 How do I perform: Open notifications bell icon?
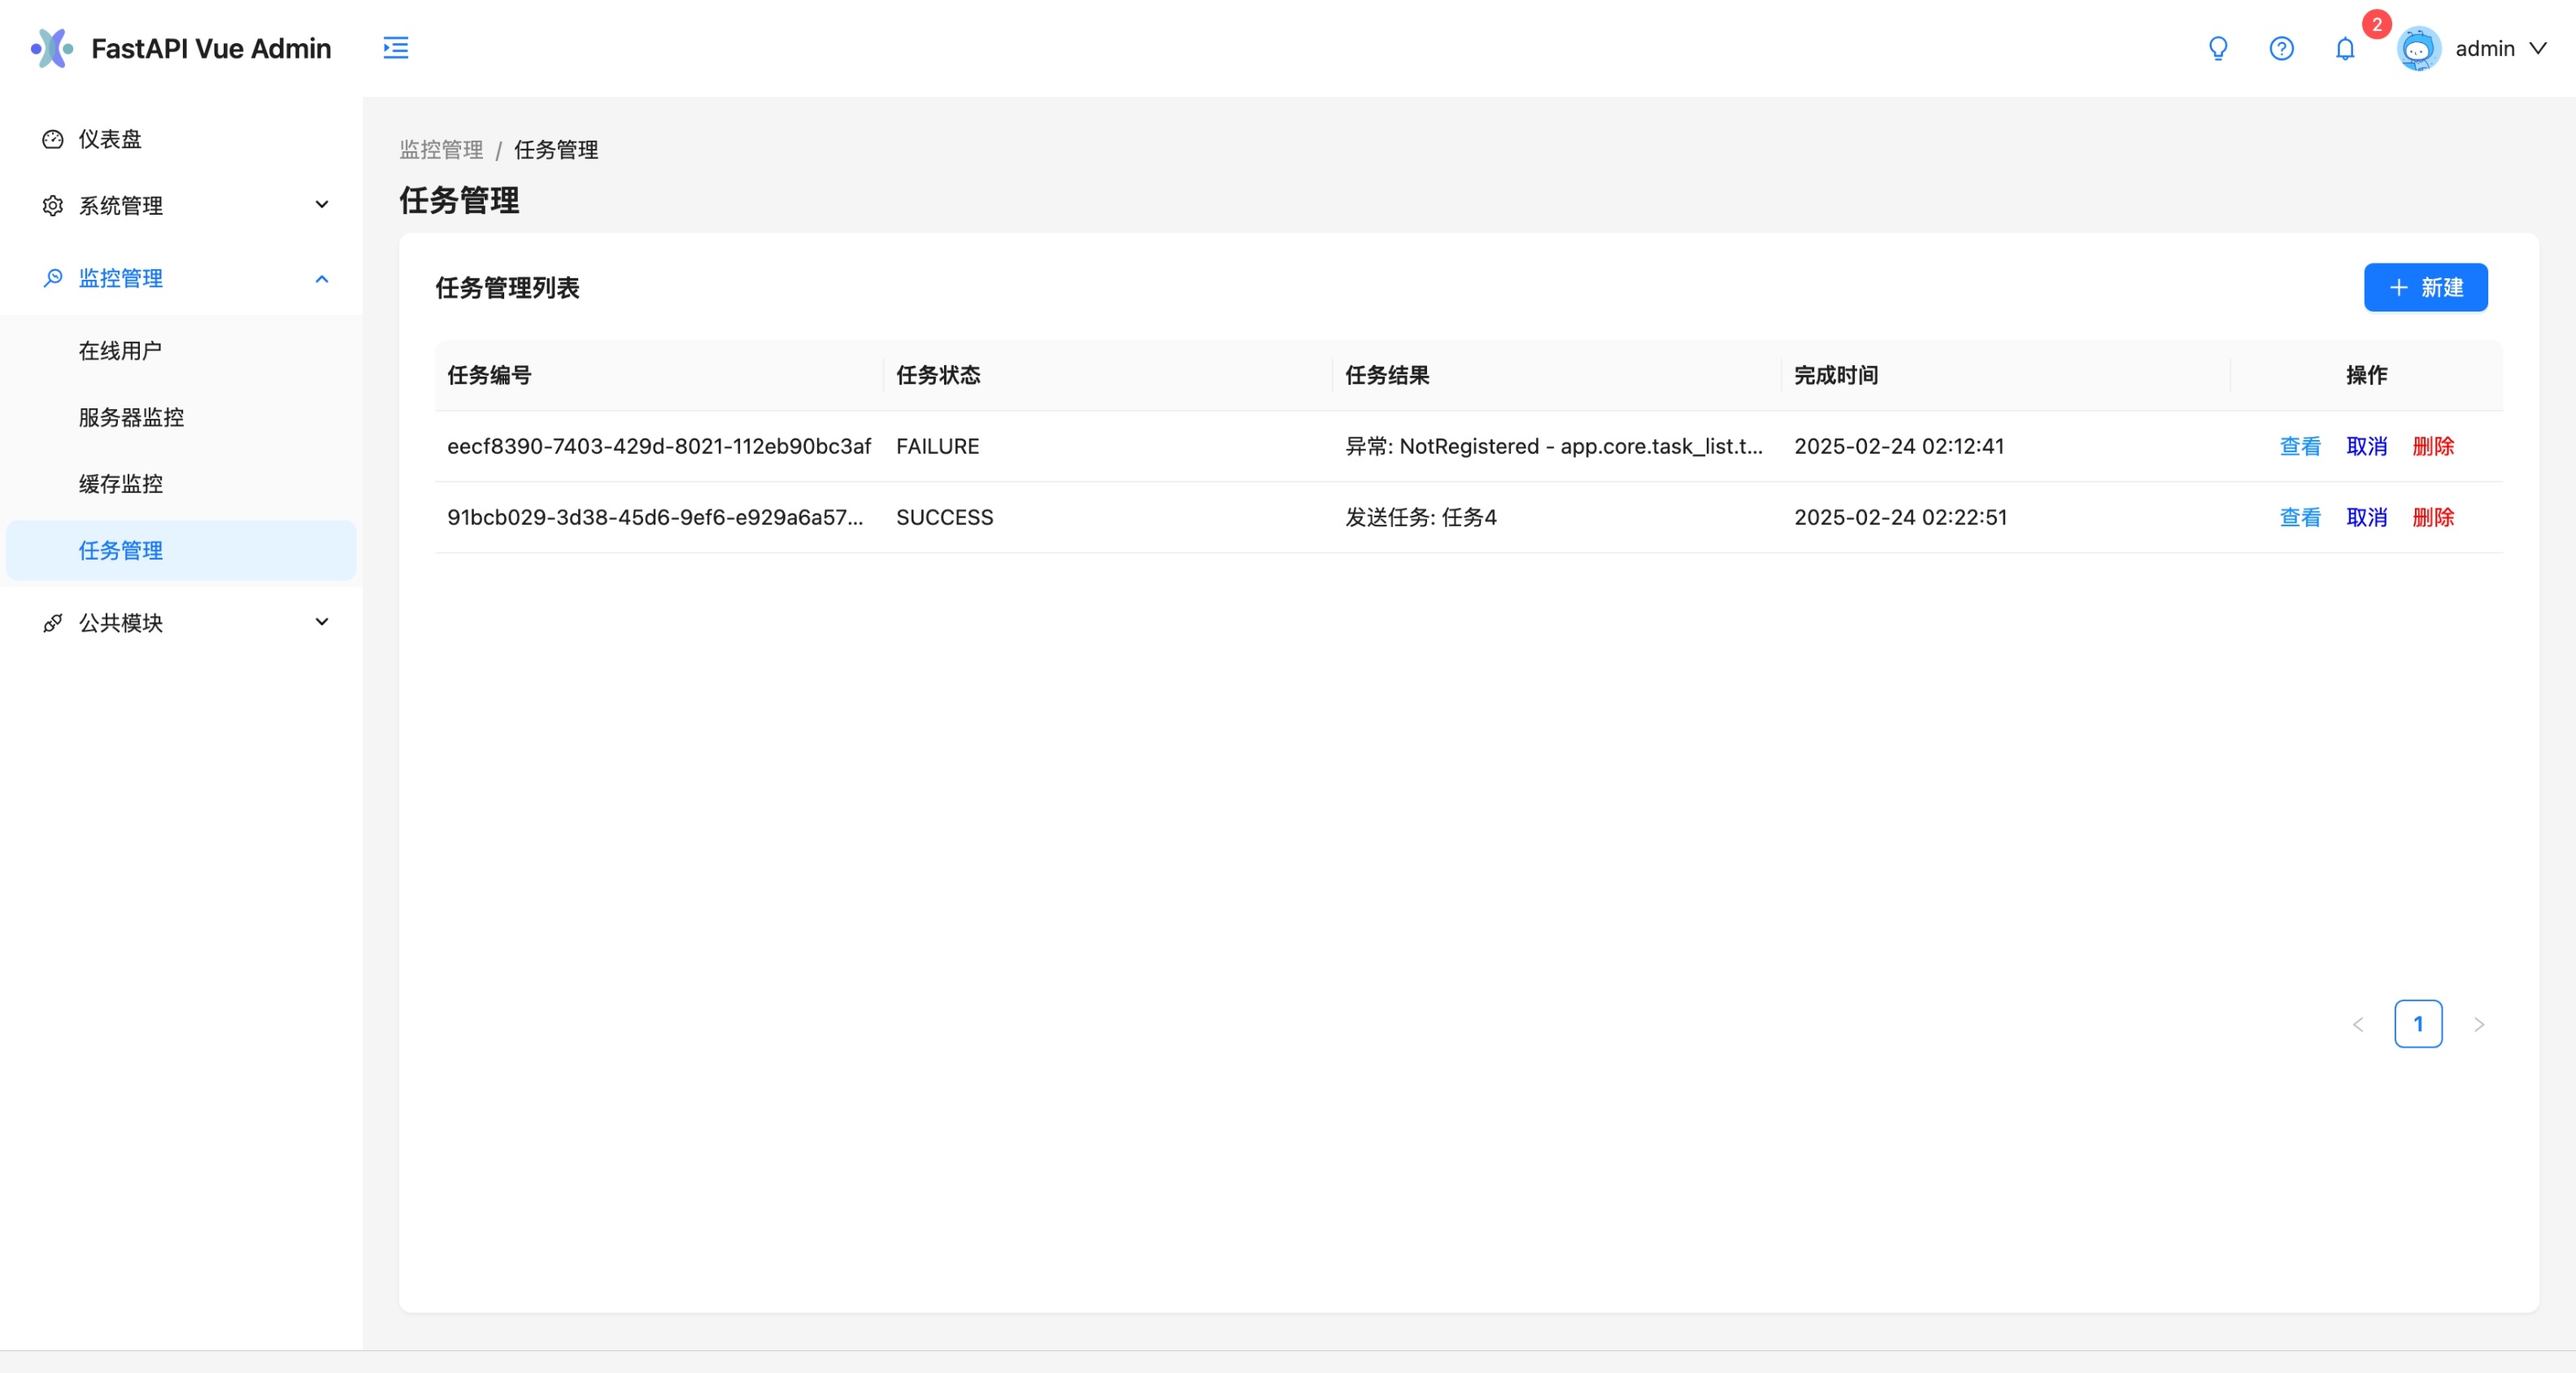point(2345,48)
